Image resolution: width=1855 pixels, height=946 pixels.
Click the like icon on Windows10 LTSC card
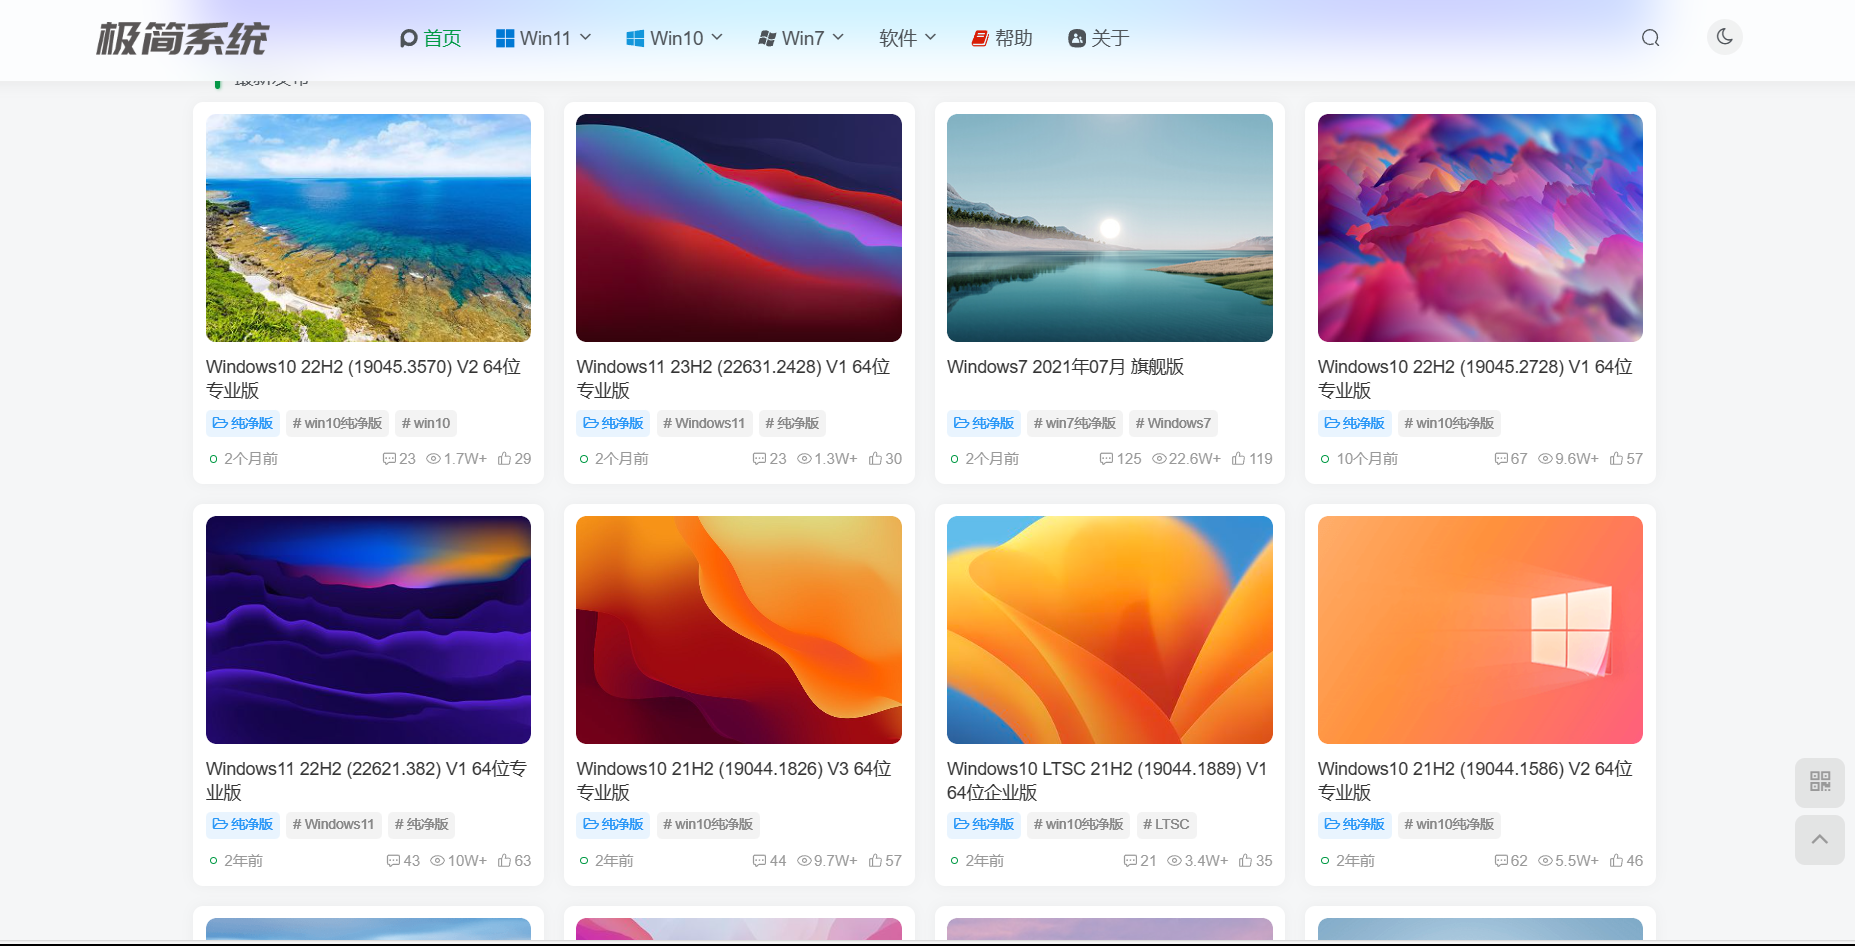click(x=1245, y=861)
